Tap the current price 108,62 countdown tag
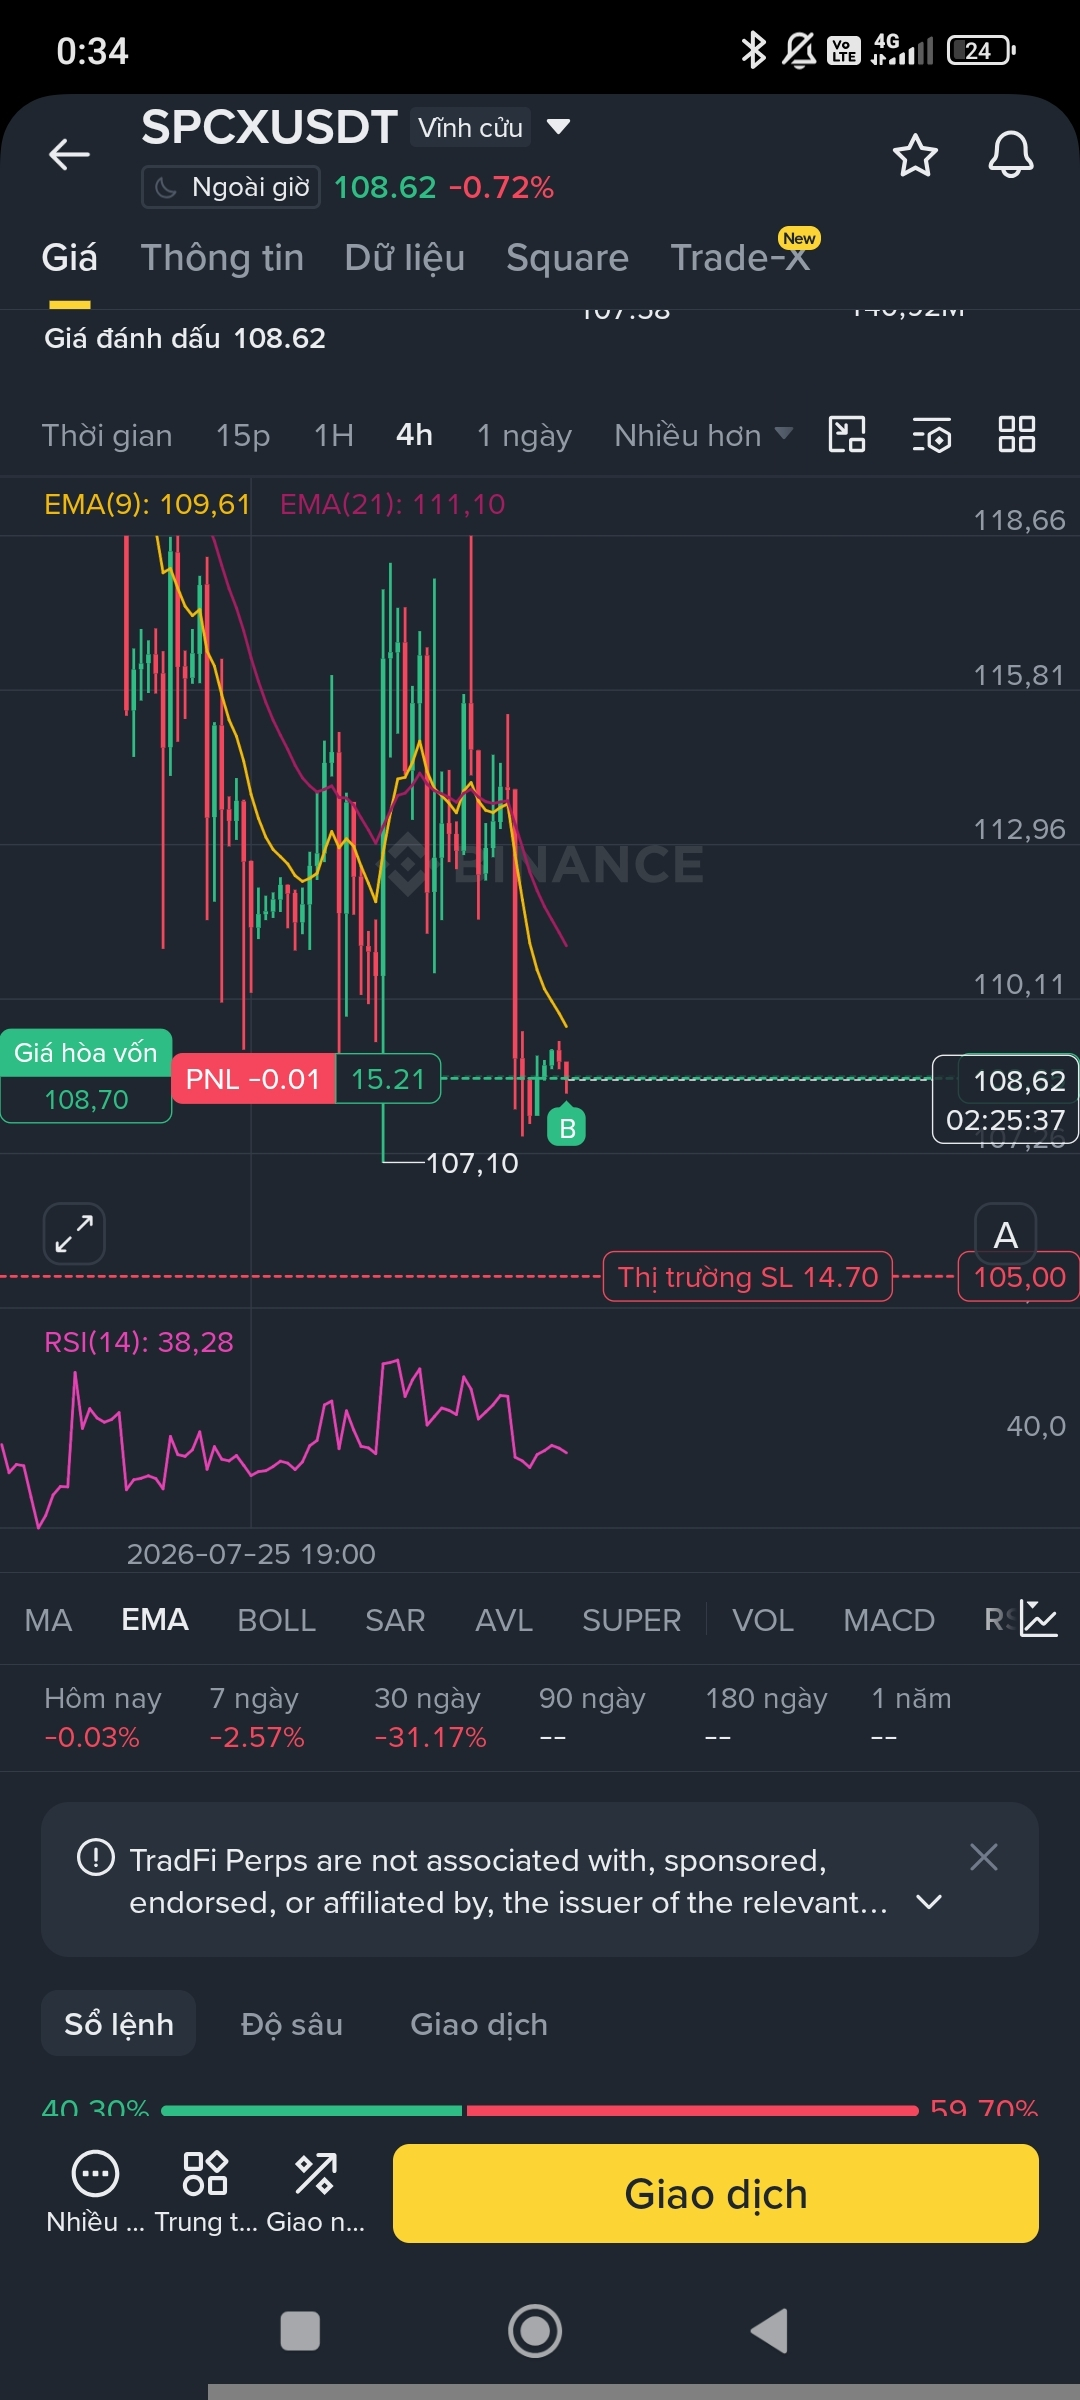 pyautogui.click(x=1006, y=1099)
